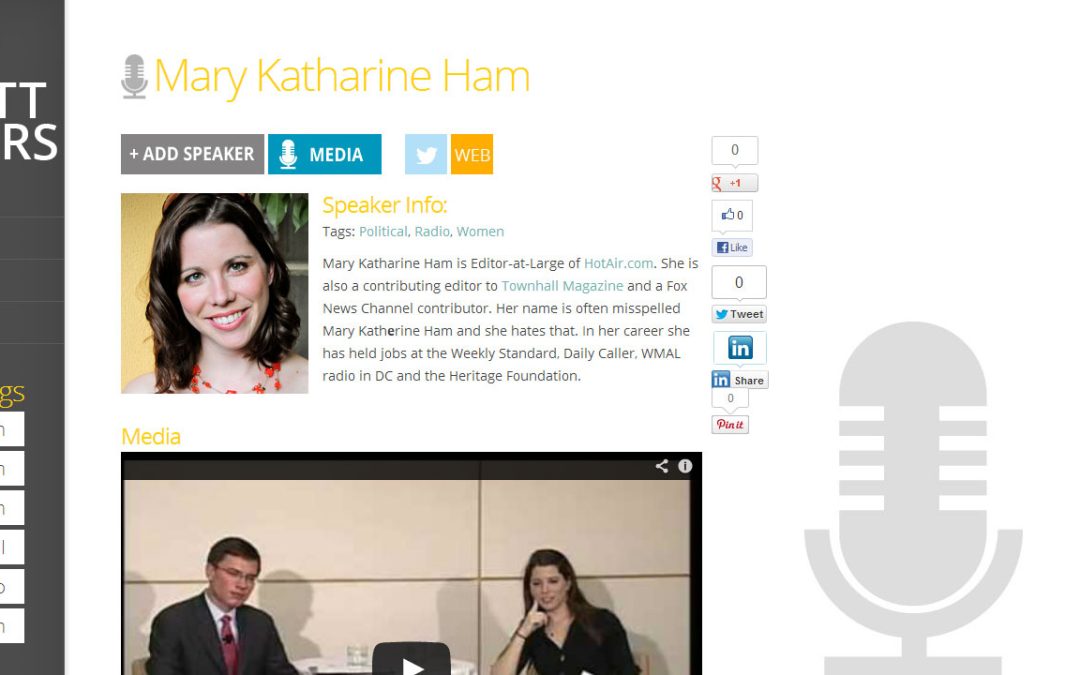The height and width of the screenshot is (675, 1080).
Task: Click the Tweet share button
Action: coord(739,314)
